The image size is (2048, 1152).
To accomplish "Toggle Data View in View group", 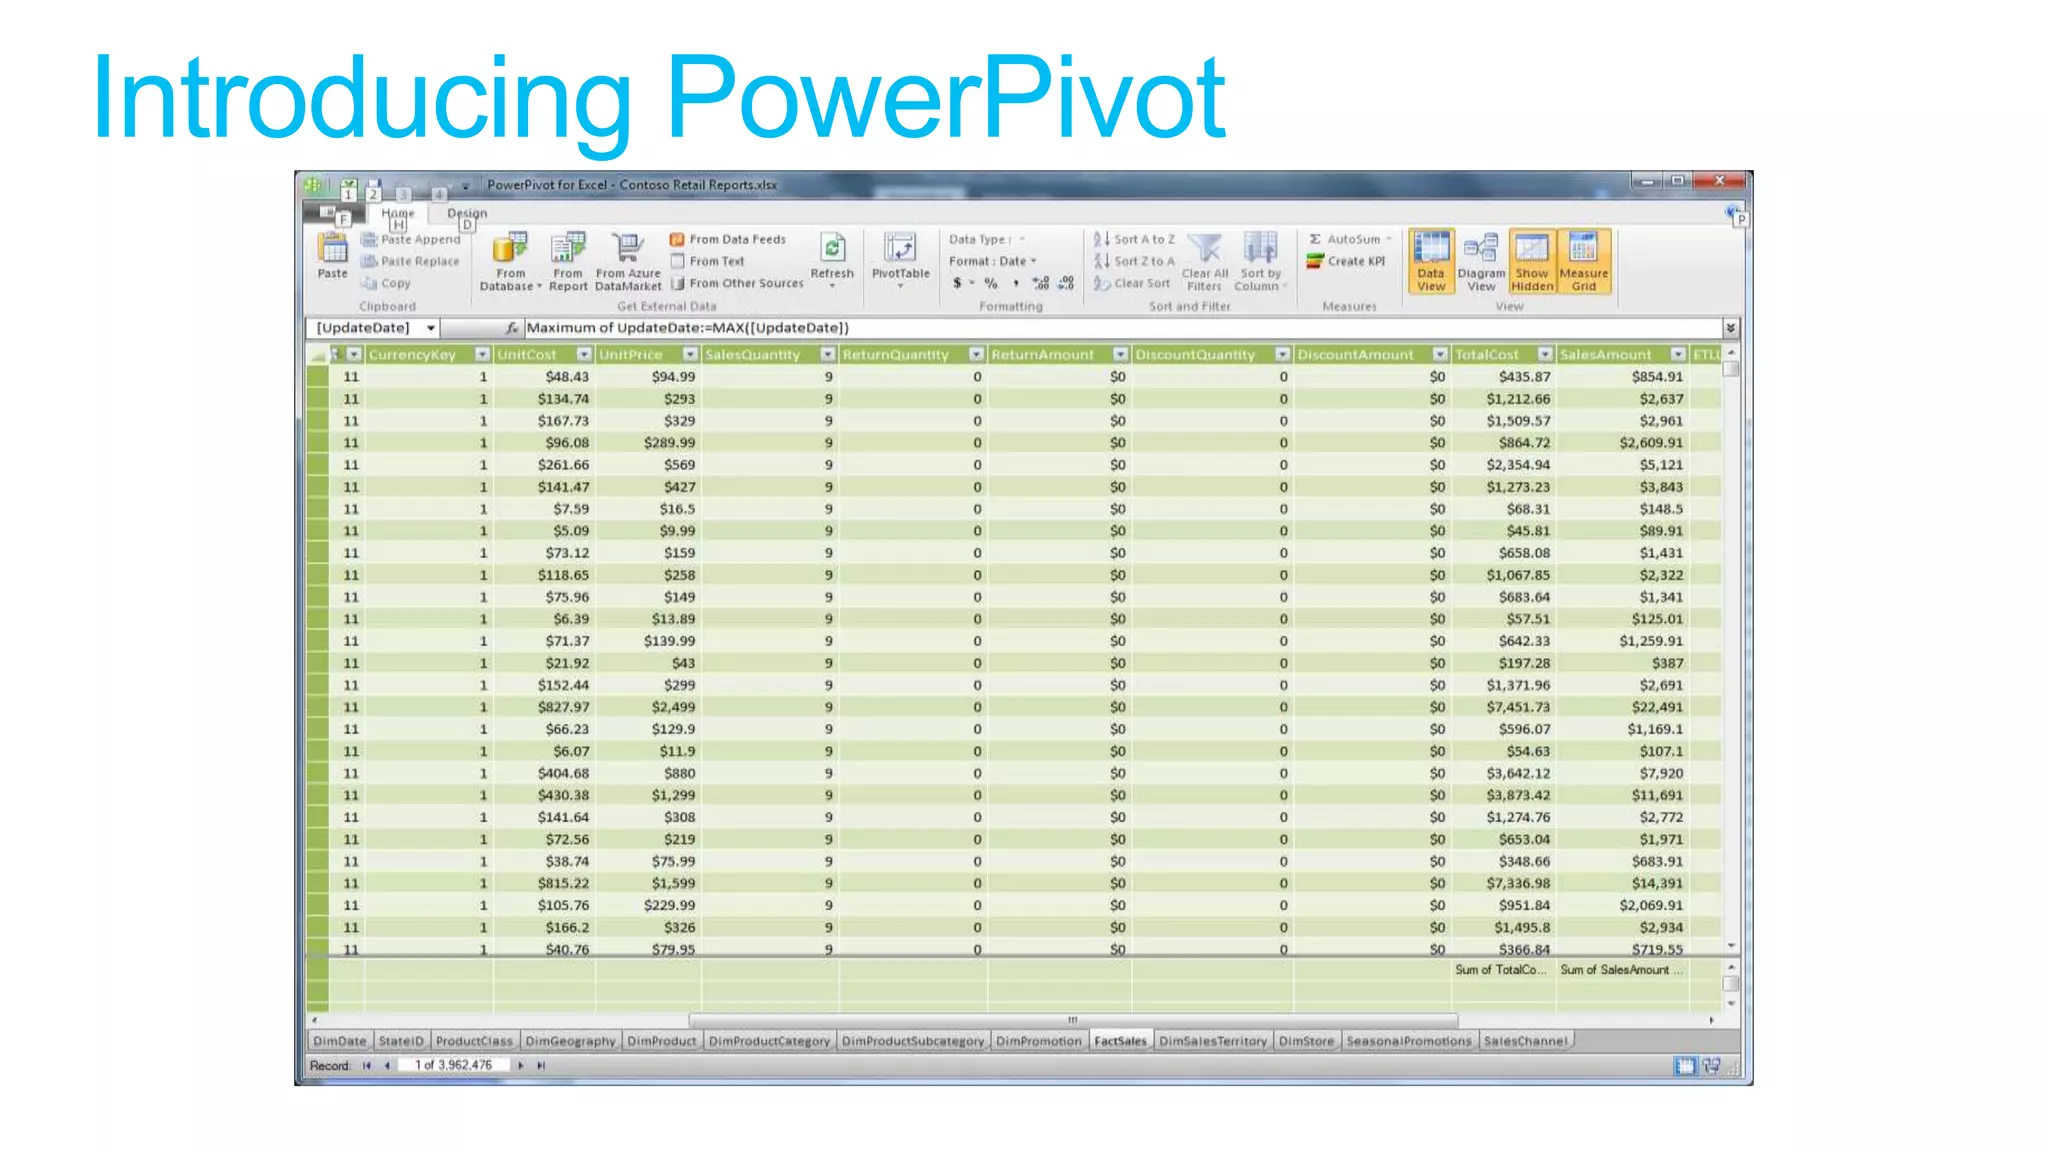I will tap(1431, 262).
